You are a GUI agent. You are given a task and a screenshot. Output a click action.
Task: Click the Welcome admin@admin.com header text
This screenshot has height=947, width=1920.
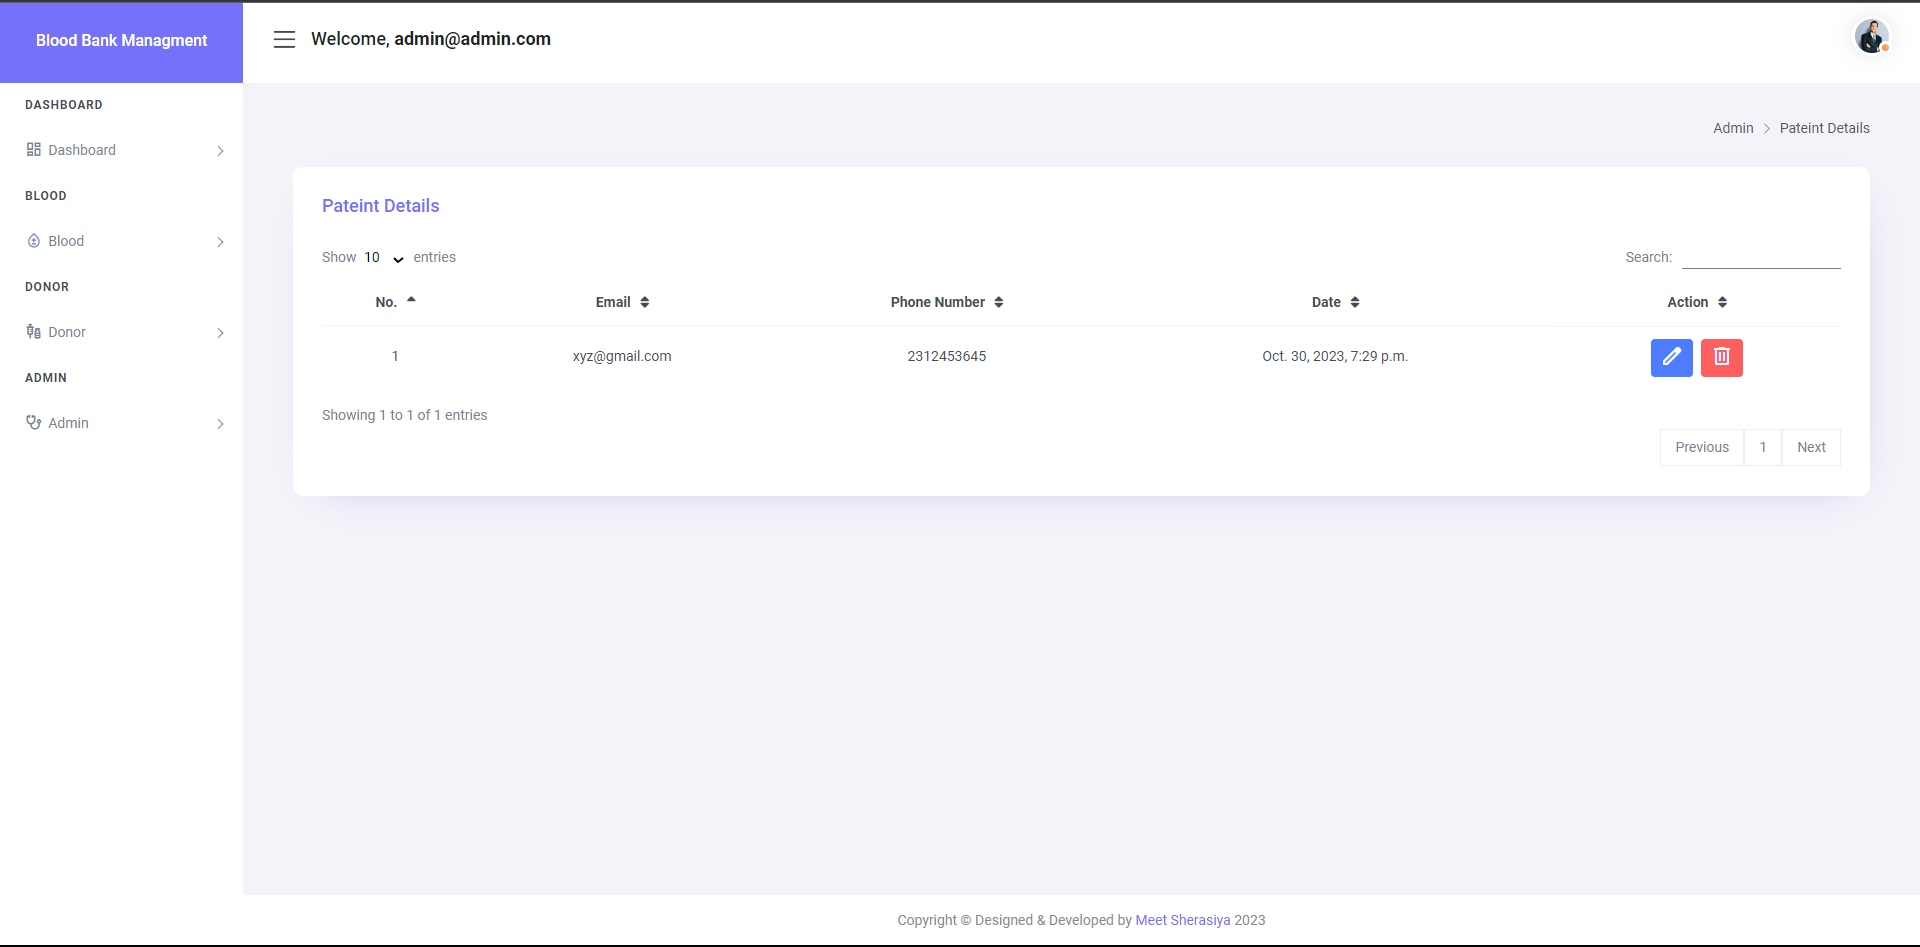[431, 39]
